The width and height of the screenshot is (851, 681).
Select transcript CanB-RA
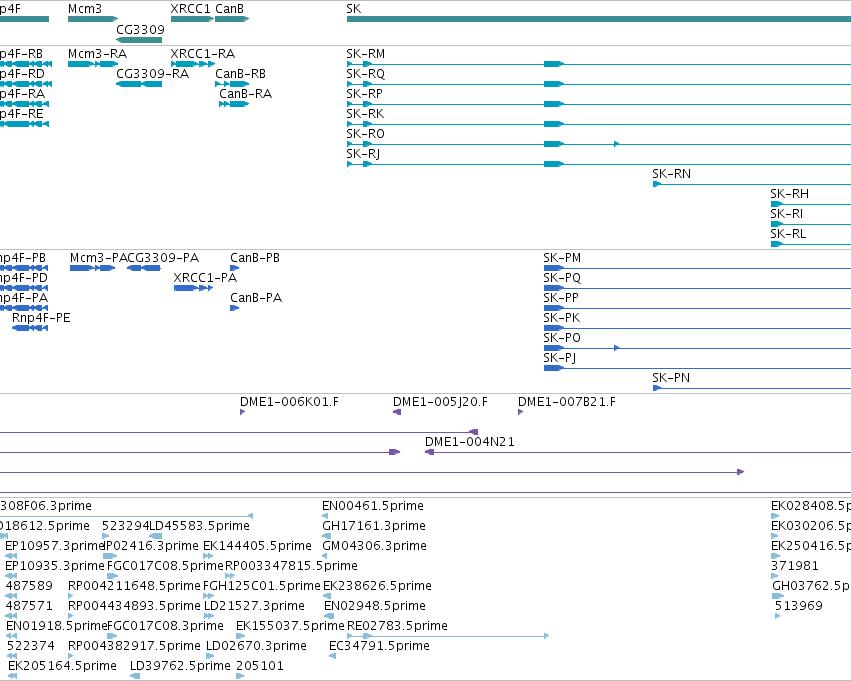point(245,94)
